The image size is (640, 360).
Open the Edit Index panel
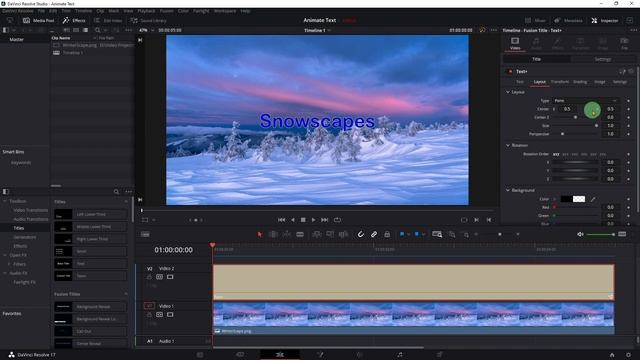pos(108,20)
